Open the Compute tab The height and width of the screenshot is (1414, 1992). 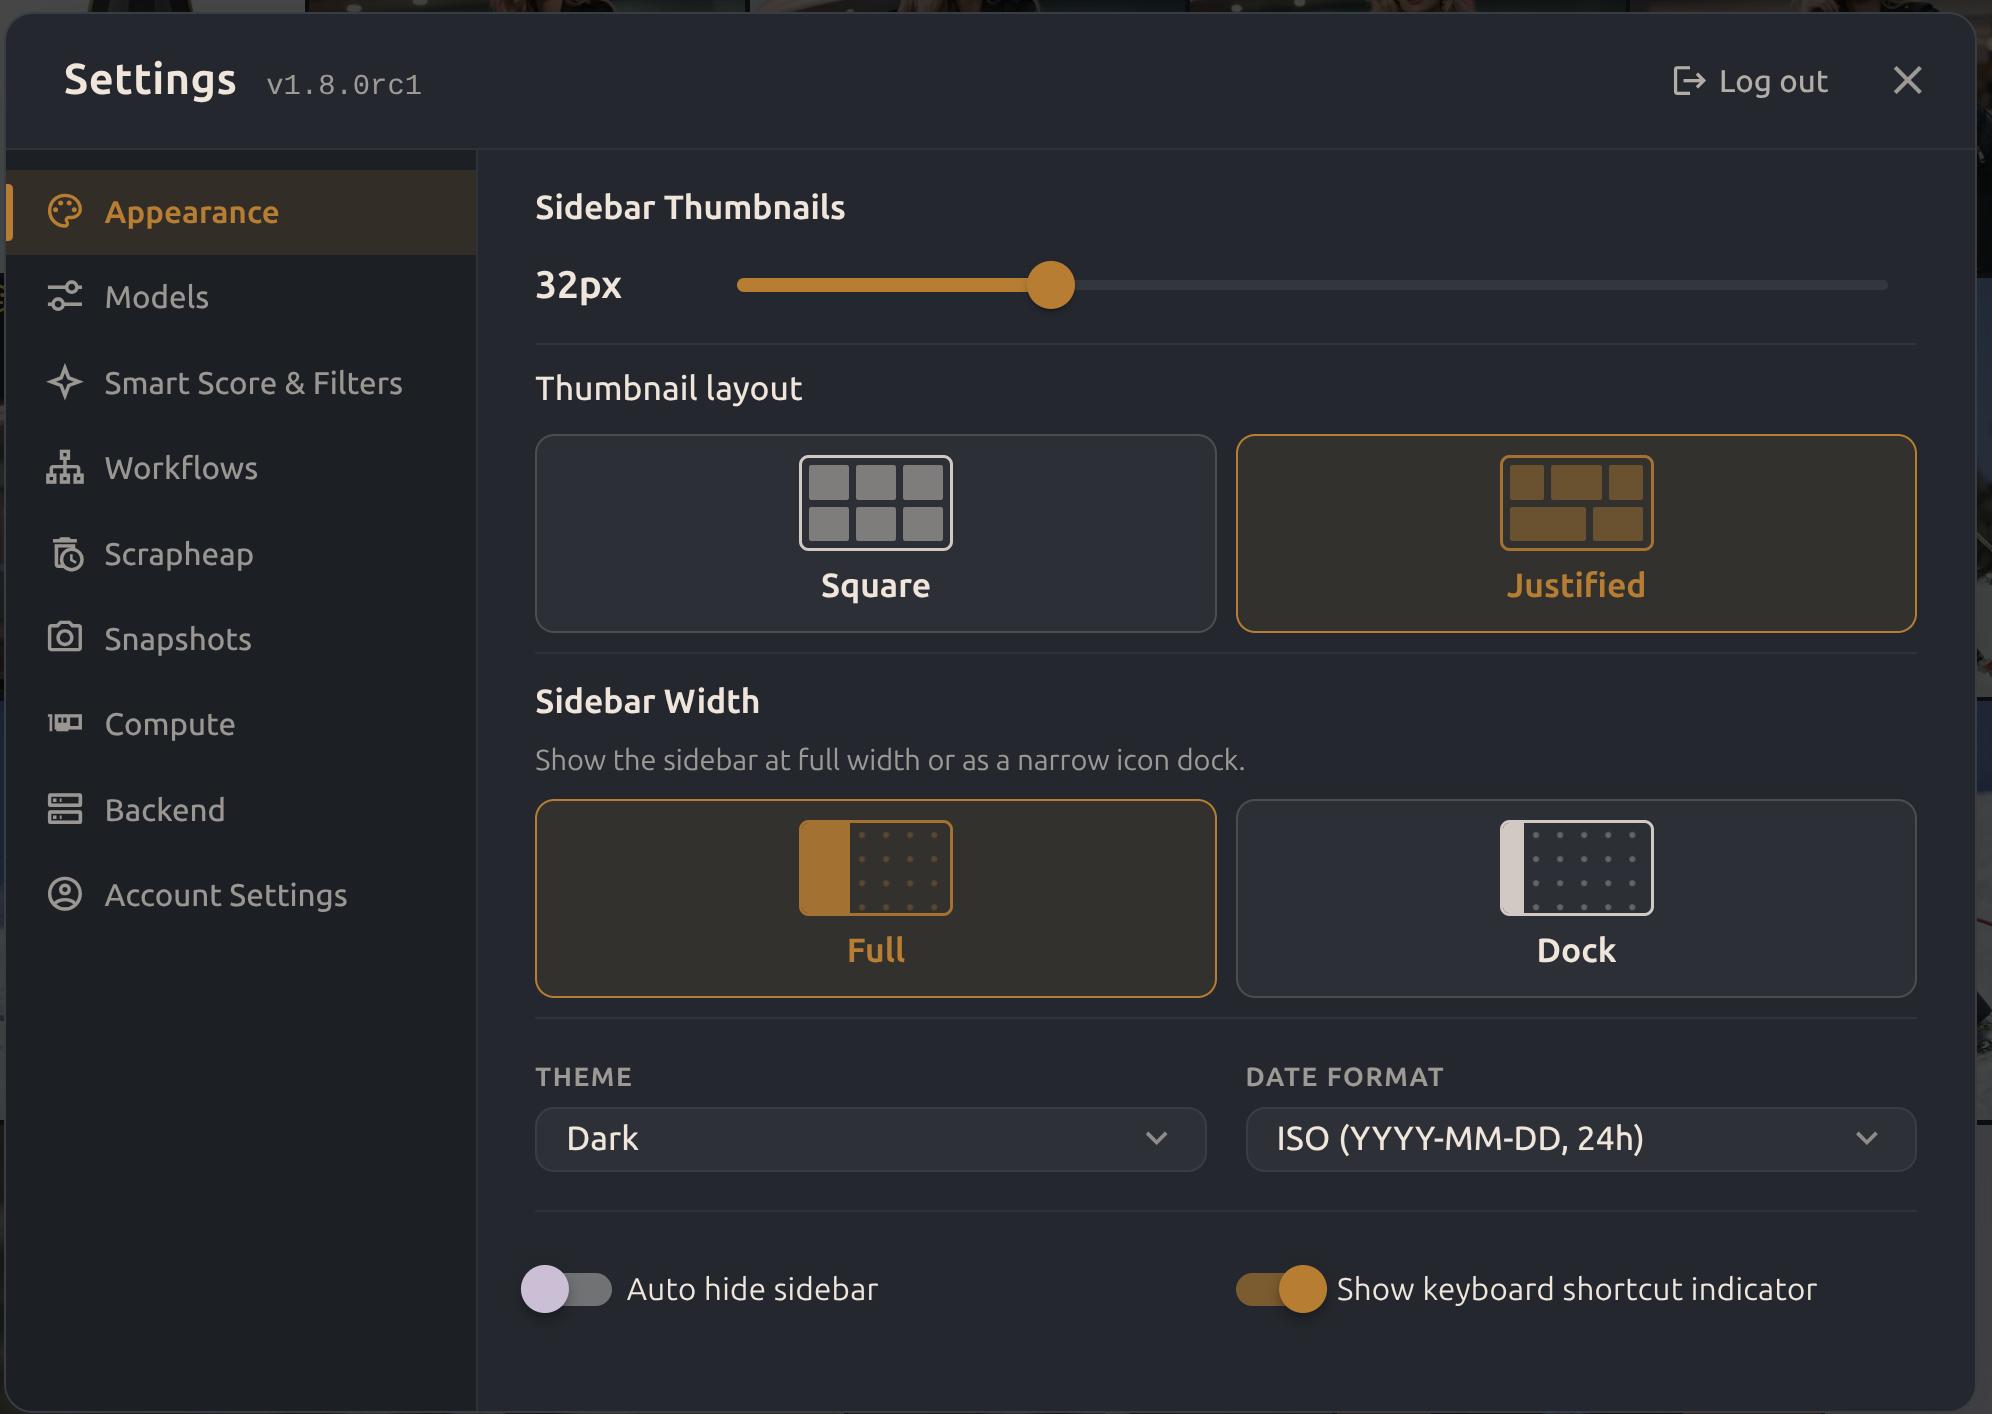click(x=241, y=724)
